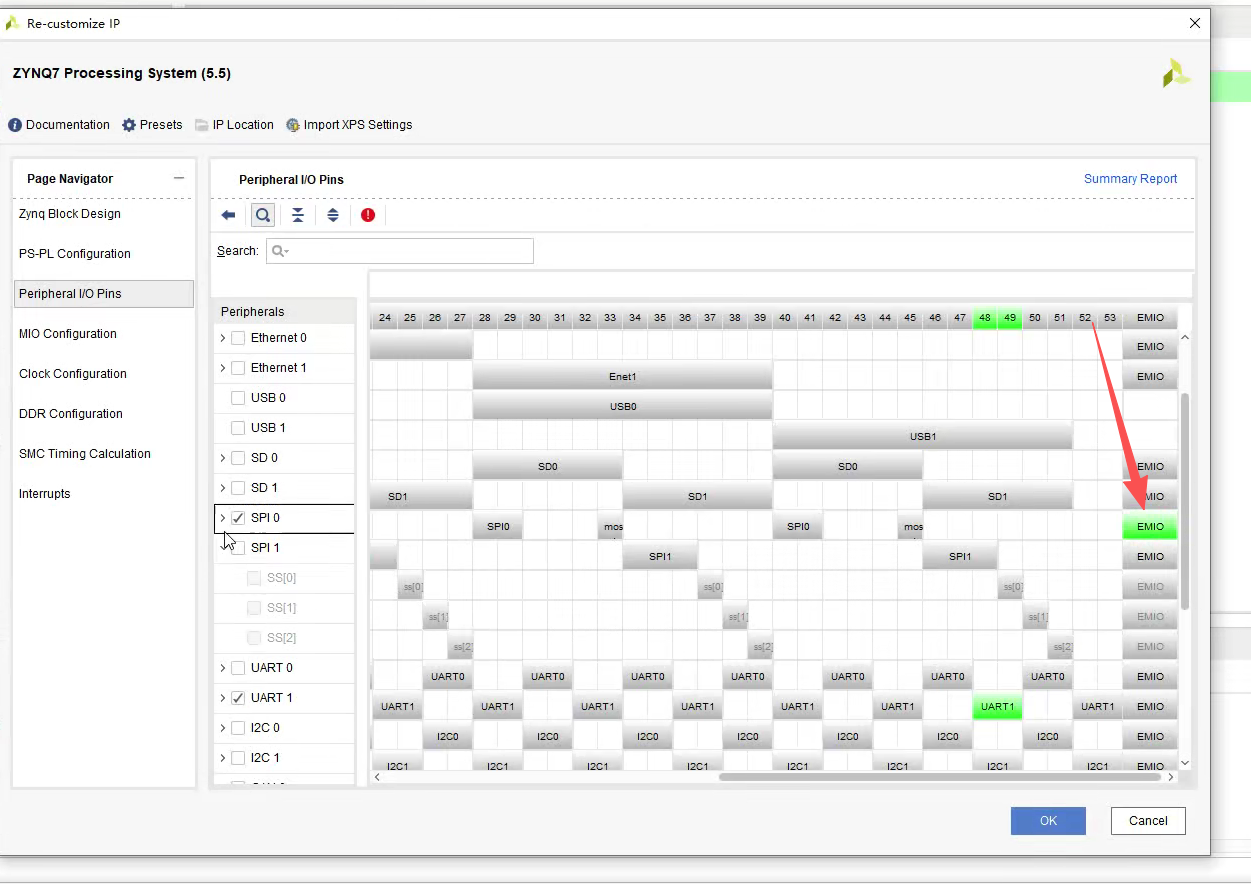Click the green pin 48 column header
Screen dimensions: 1251x884
click(x=985, y=318)
